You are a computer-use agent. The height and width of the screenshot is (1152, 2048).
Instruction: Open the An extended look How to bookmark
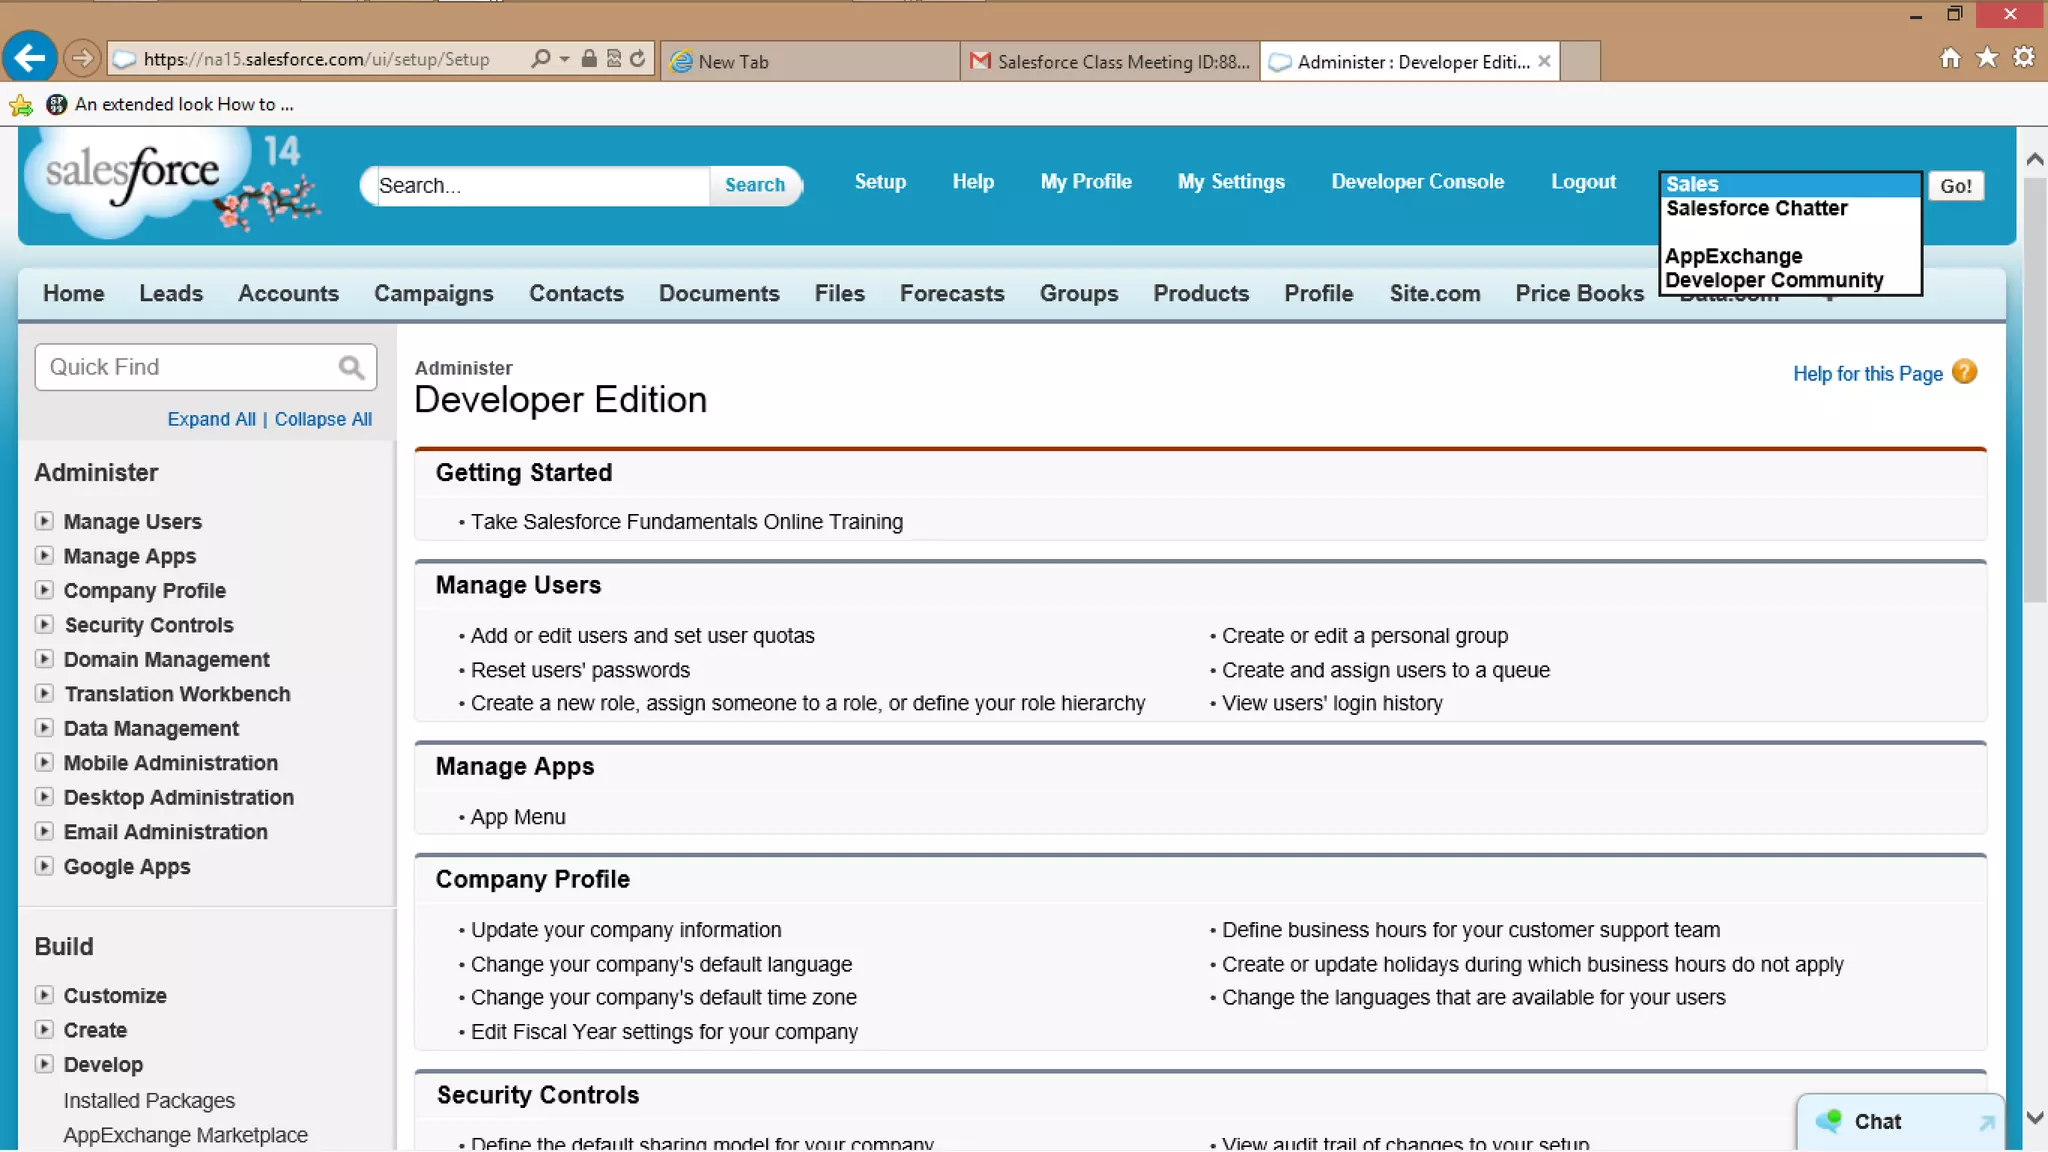[x=171, y=104]
